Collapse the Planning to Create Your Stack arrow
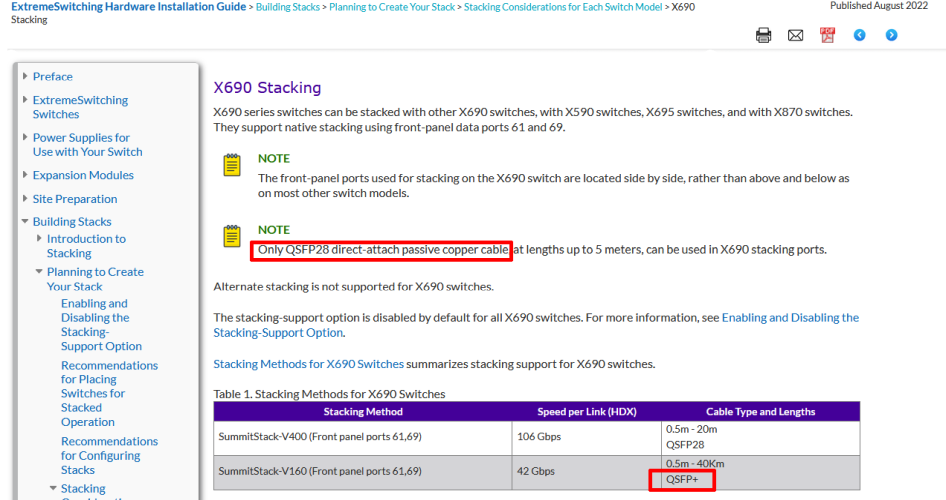The height and width of the screenshot is (500, 946). pyautogui.click(x=39, y=271)
